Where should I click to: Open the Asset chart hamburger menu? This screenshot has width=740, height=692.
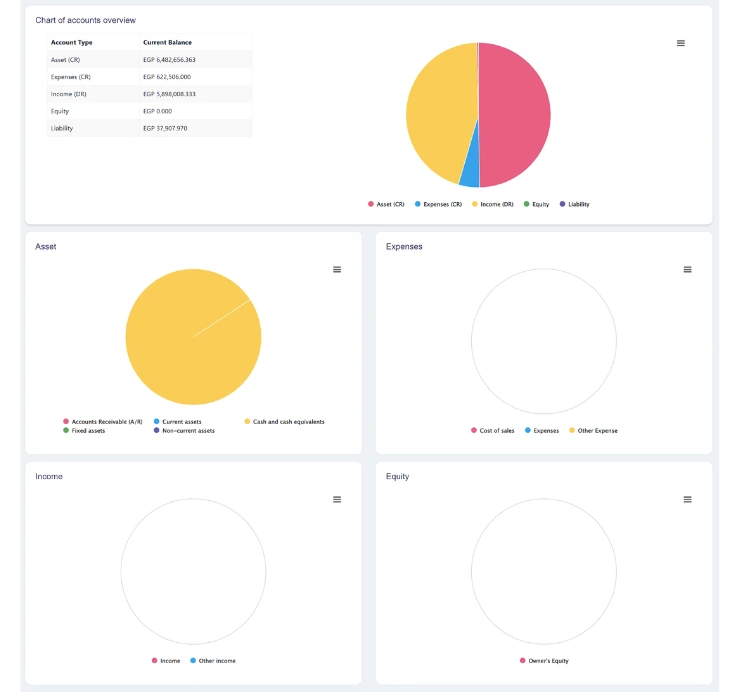coord(337,269)
